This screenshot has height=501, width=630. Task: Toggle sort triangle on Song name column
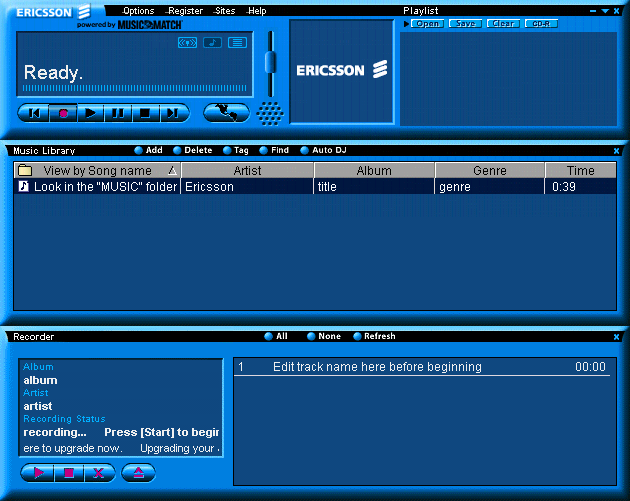click(x=172, y=171)
